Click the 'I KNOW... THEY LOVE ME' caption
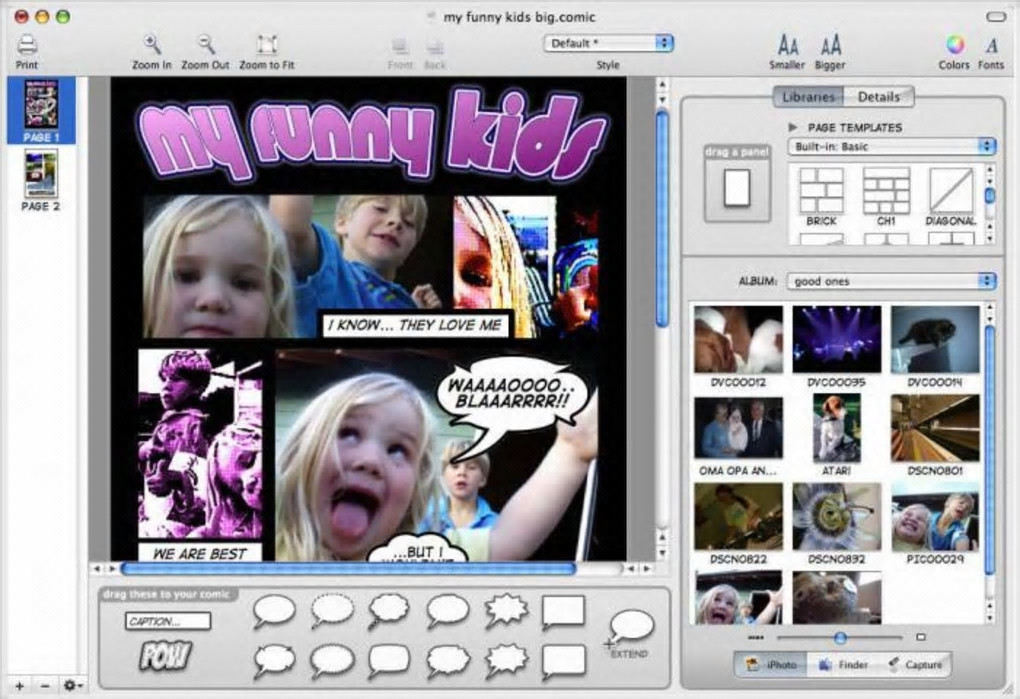Screen dimensions: 1020x699 tap(415, 324)
